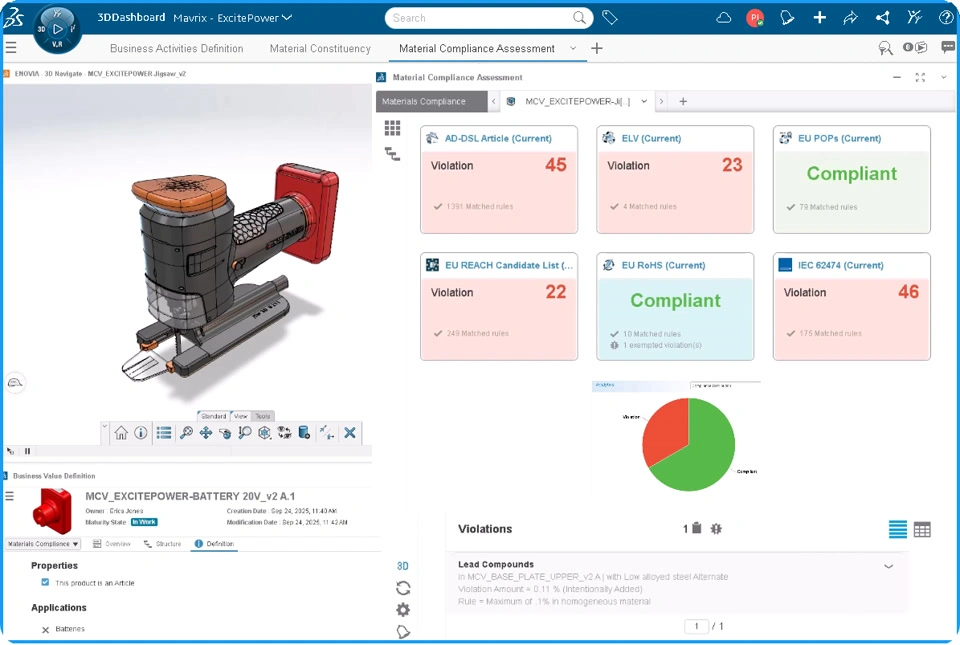
Task: Click the refresh icon beside Violations
Action: [x=403, y=588]
